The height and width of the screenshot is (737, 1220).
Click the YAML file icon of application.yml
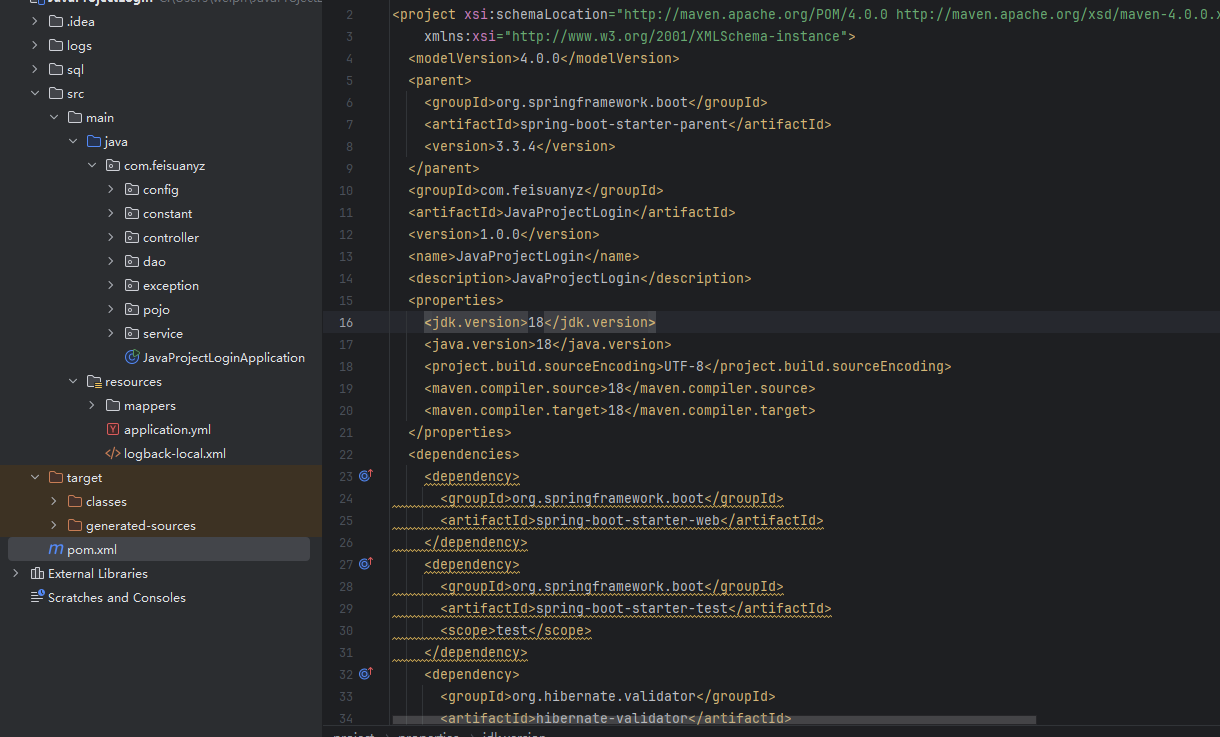pos(113,429)
